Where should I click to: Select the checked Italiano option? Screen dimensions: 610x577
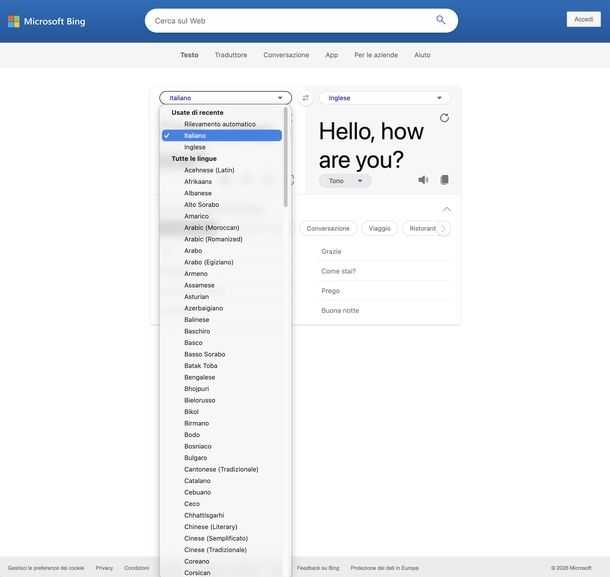coord(222,135)
